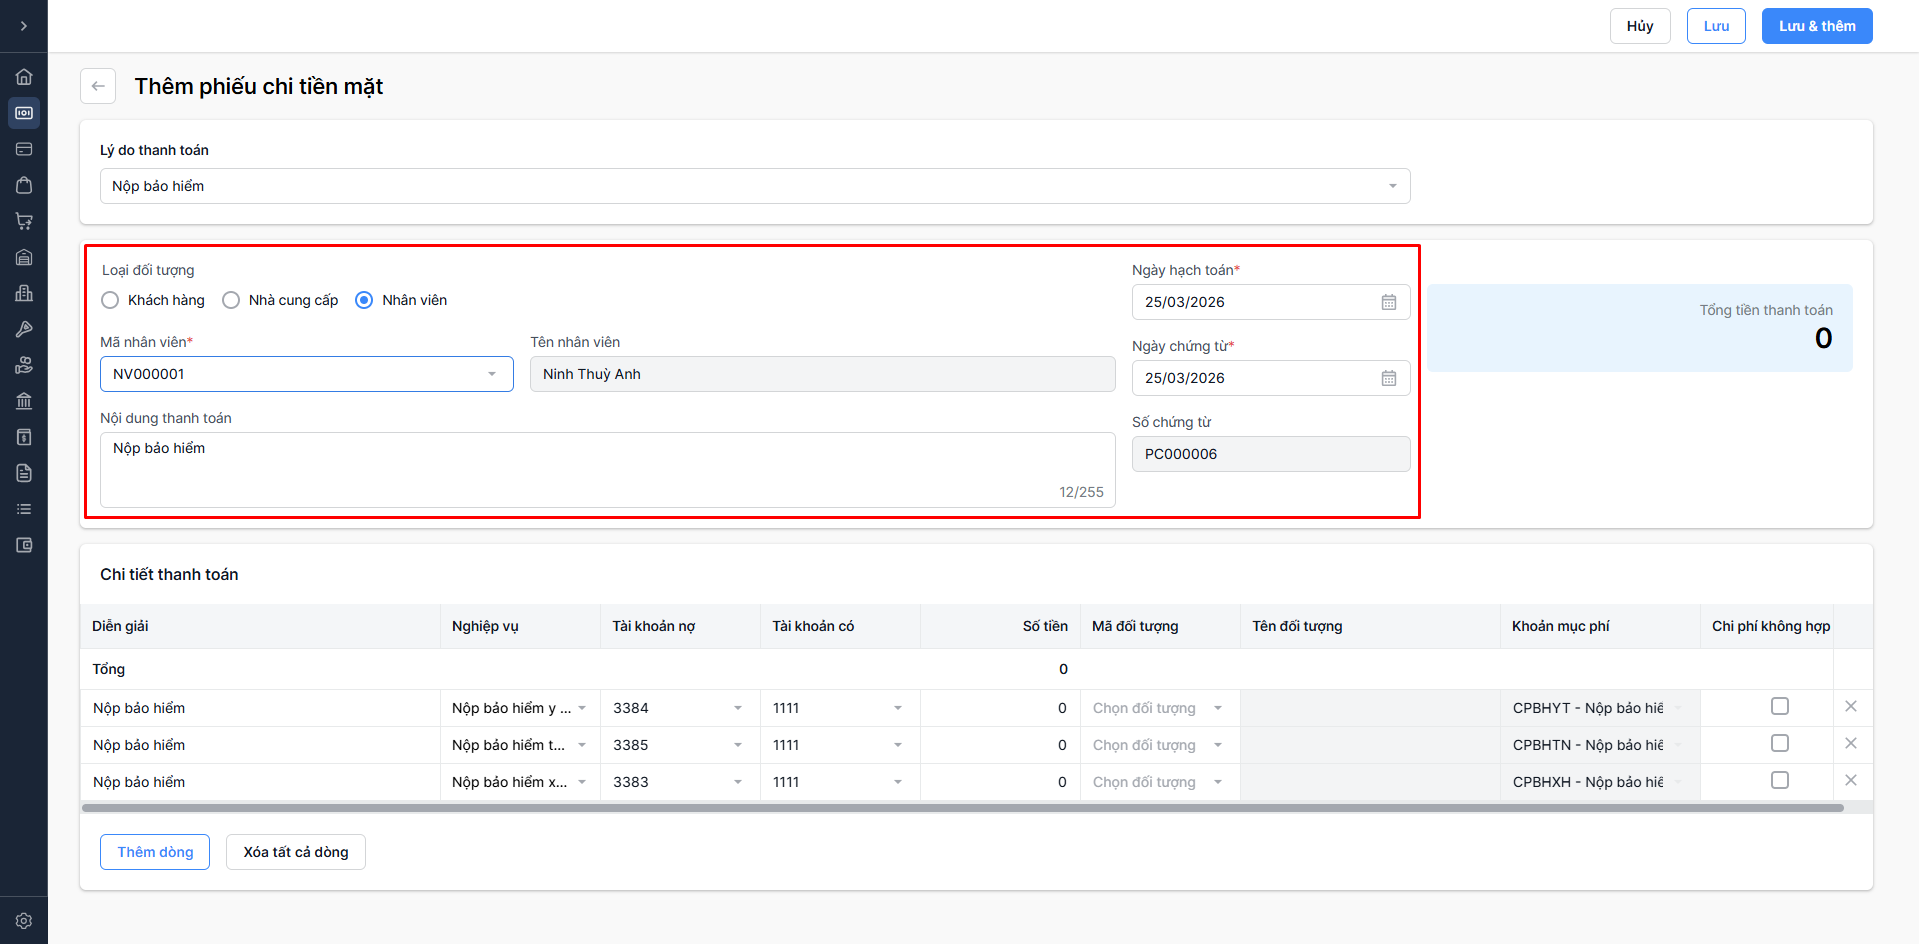Open the Lý do thanh toán dropdown
Screen dimensions: 1919x944
click(754, 186)
